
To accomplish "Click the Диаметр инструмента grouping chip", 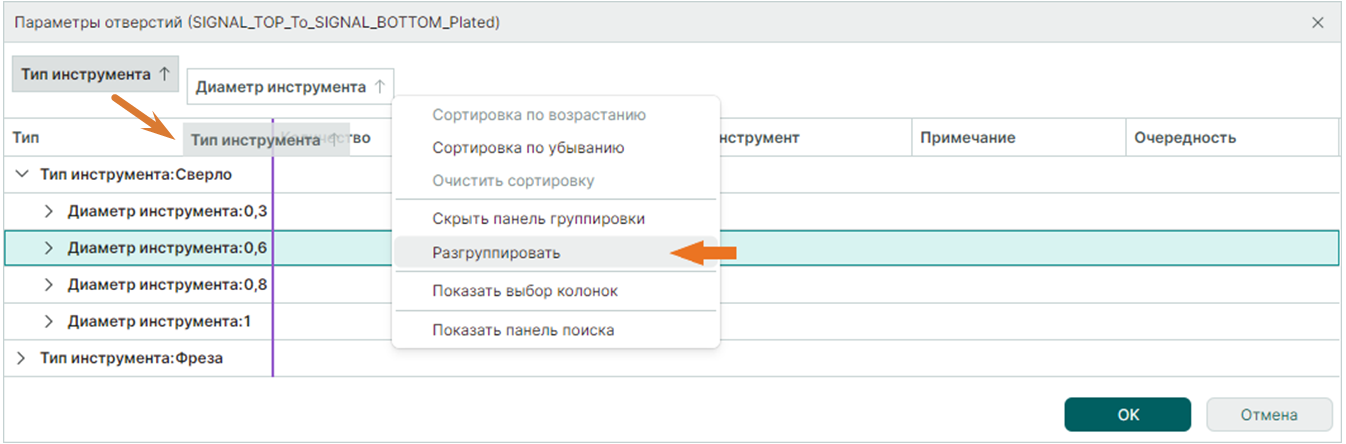I will (x=290, y=87).
